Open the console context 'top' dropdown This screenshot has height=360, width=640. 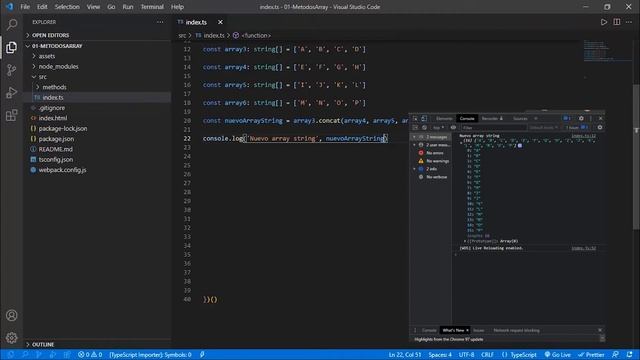(x=439, y=128)
